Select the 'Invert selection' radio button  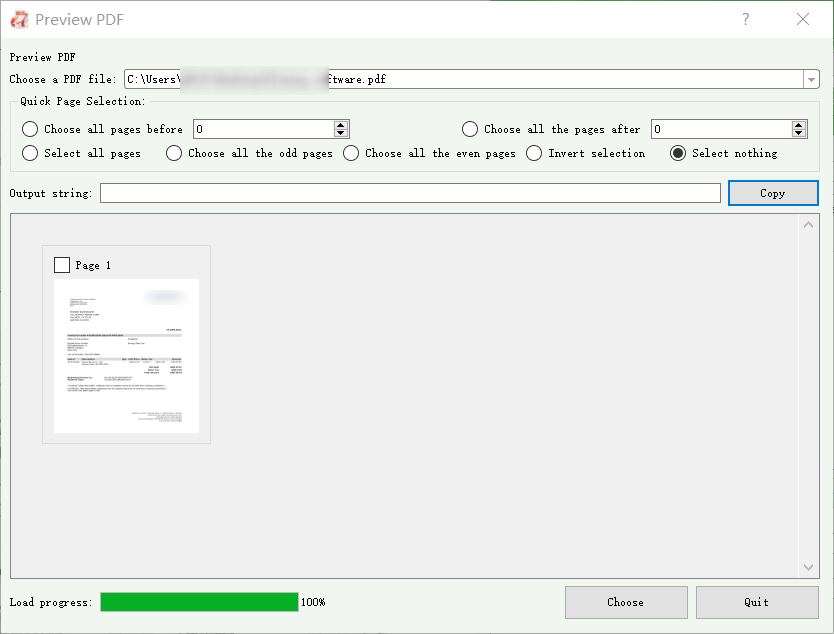[534, 153]
